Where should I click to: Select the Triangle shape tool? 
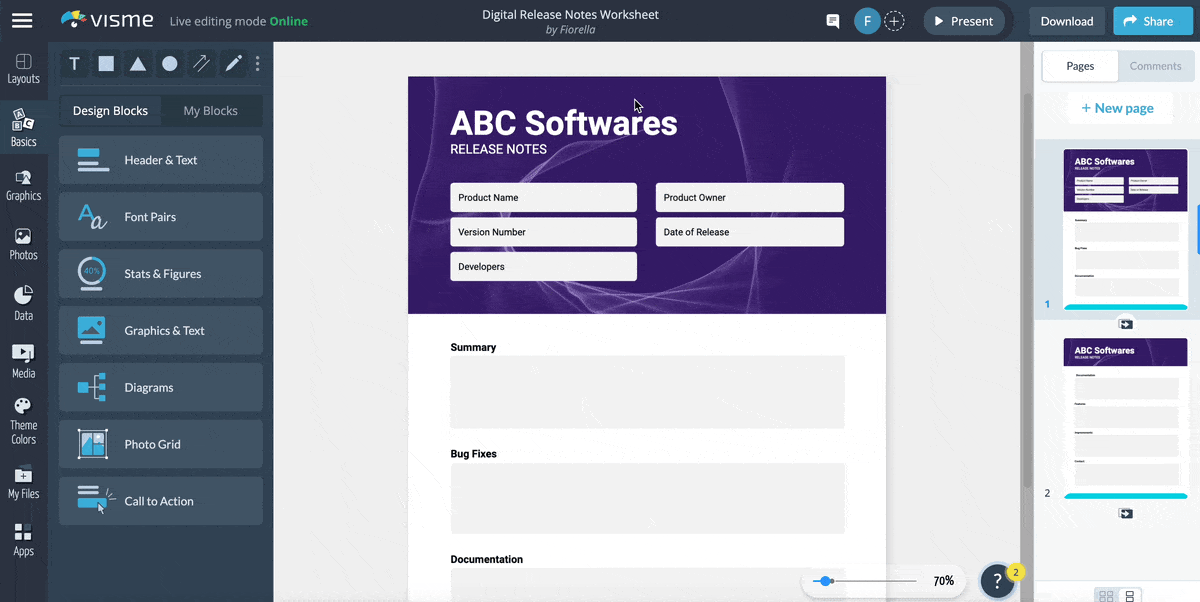click(x=138, y=63)
